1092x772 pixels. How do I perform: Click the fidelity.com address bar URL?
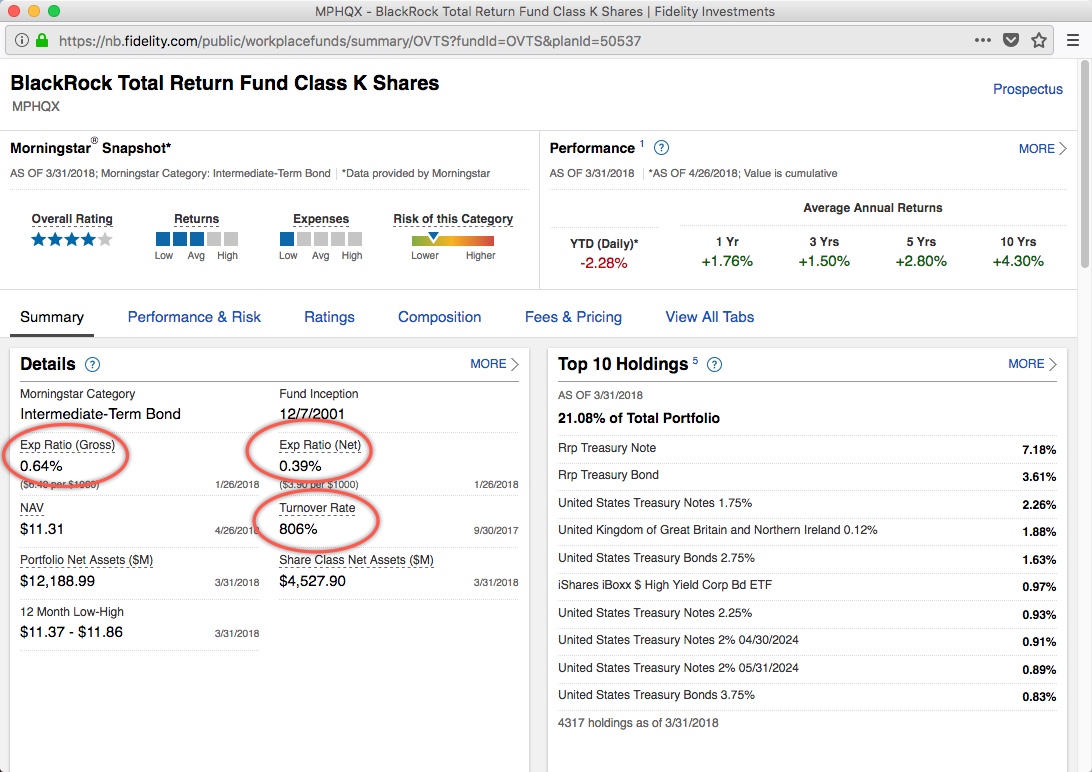point(350,41)
